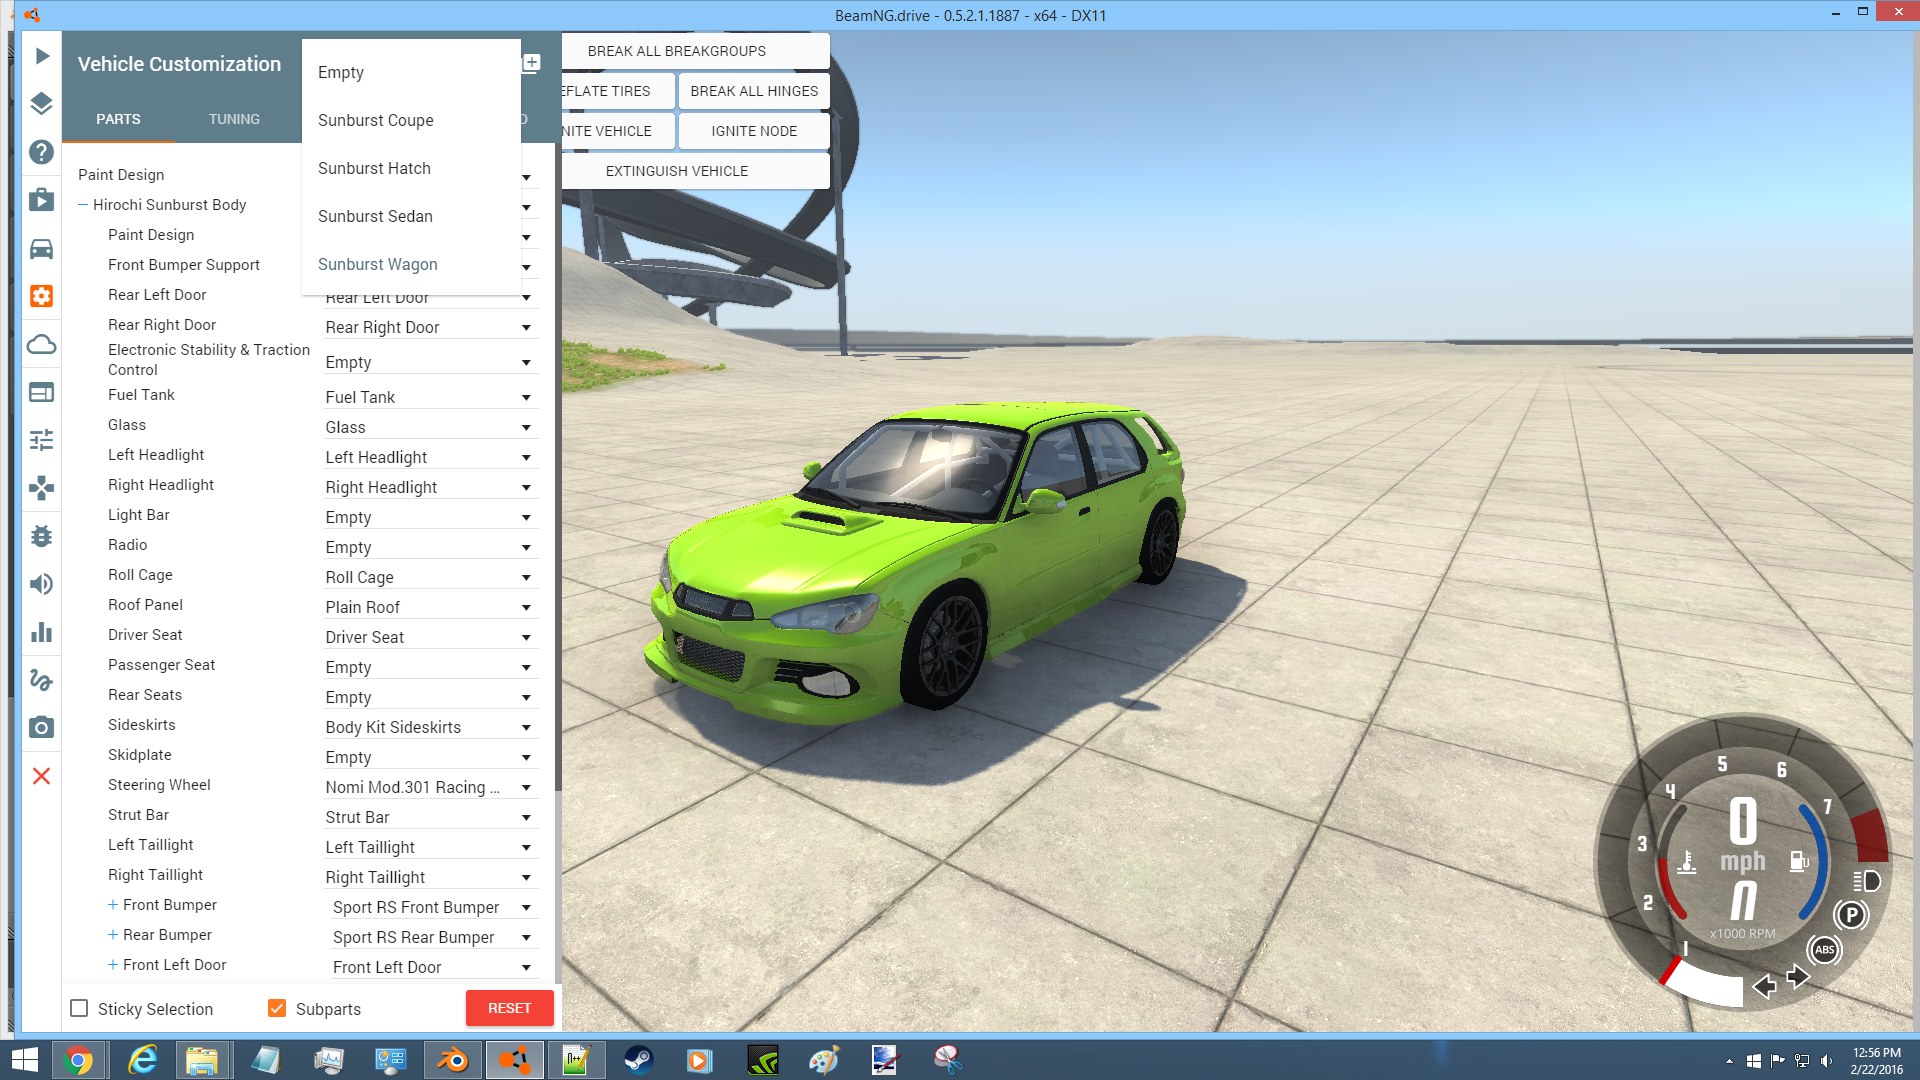The width and height of the screenshot is (1920, 1080).
Task: Uncheck the Subparts checkbox
Action: [277, 1008]
